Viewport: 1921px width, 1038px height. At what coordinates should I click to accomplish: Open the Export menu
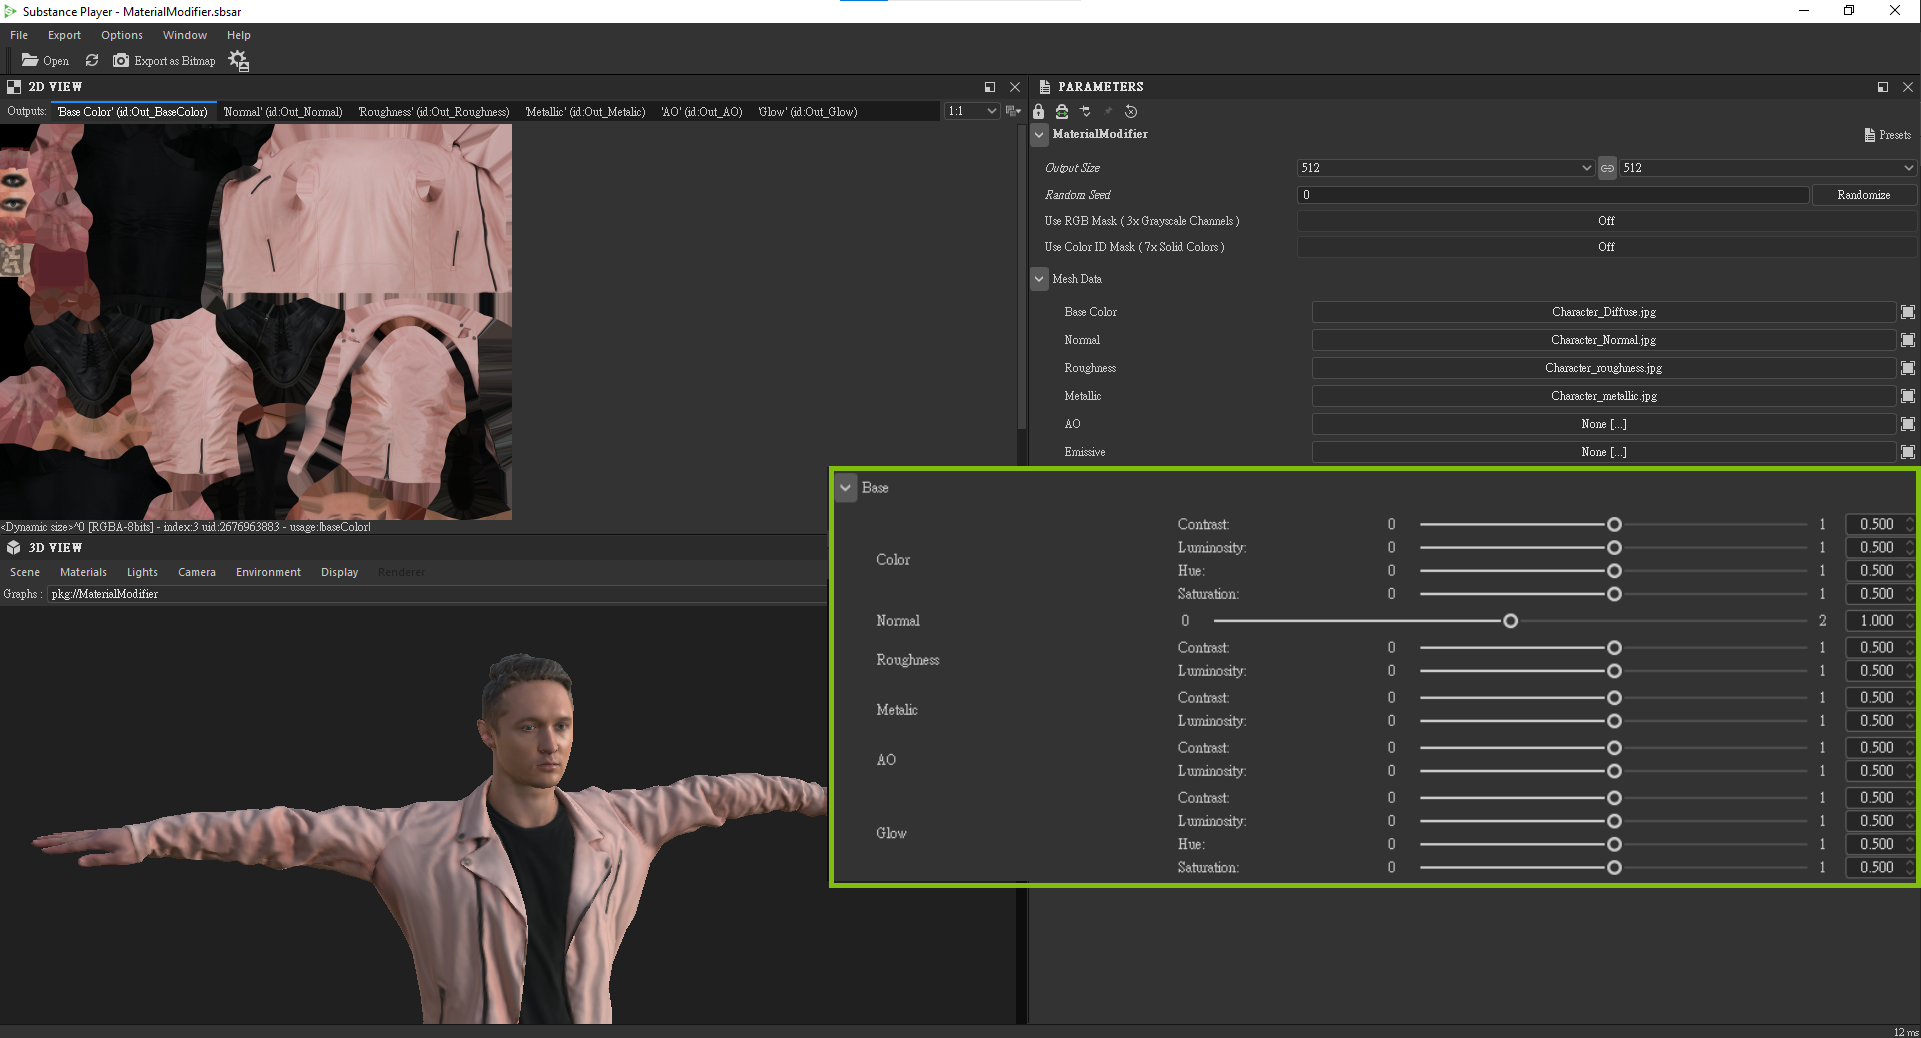pyautogui.click(x=64, y=35)
